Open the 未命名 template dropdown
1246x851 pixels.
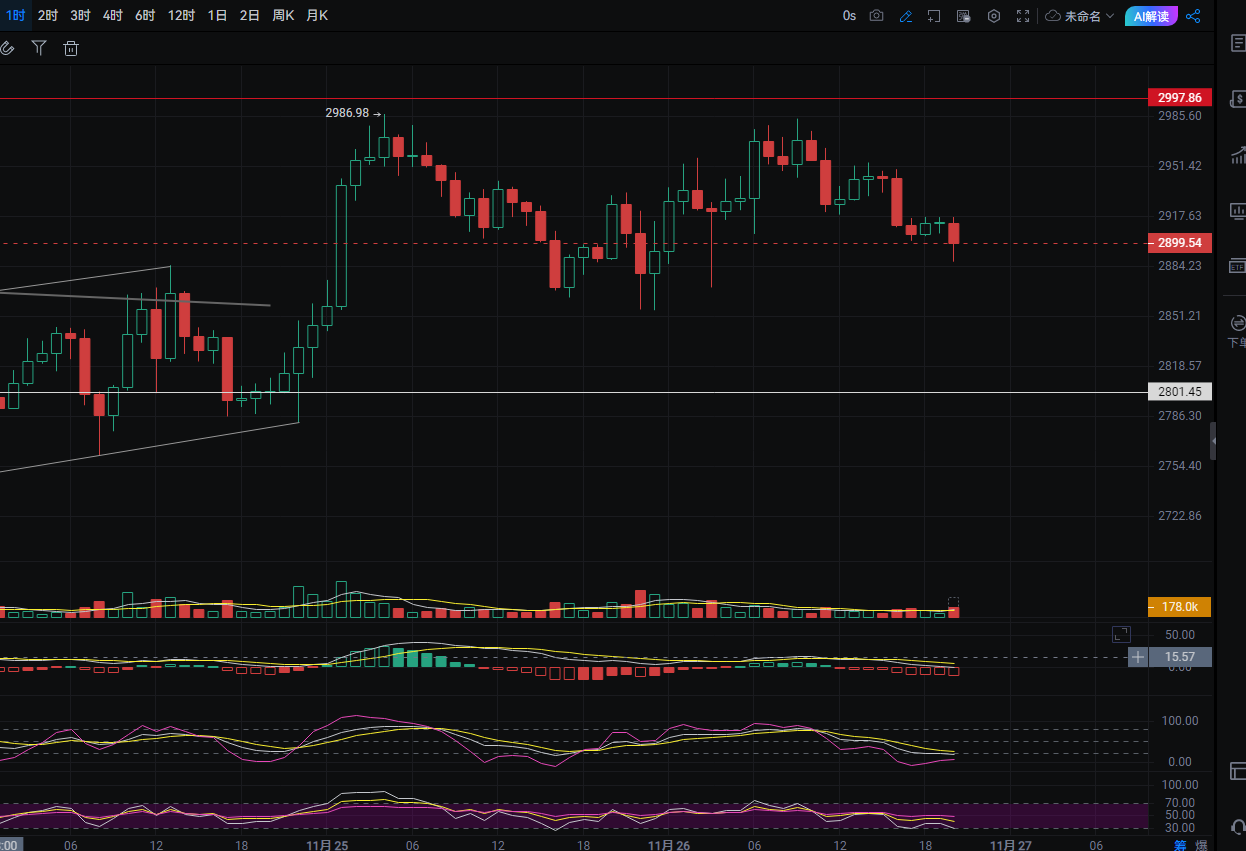pos(1080,16)
